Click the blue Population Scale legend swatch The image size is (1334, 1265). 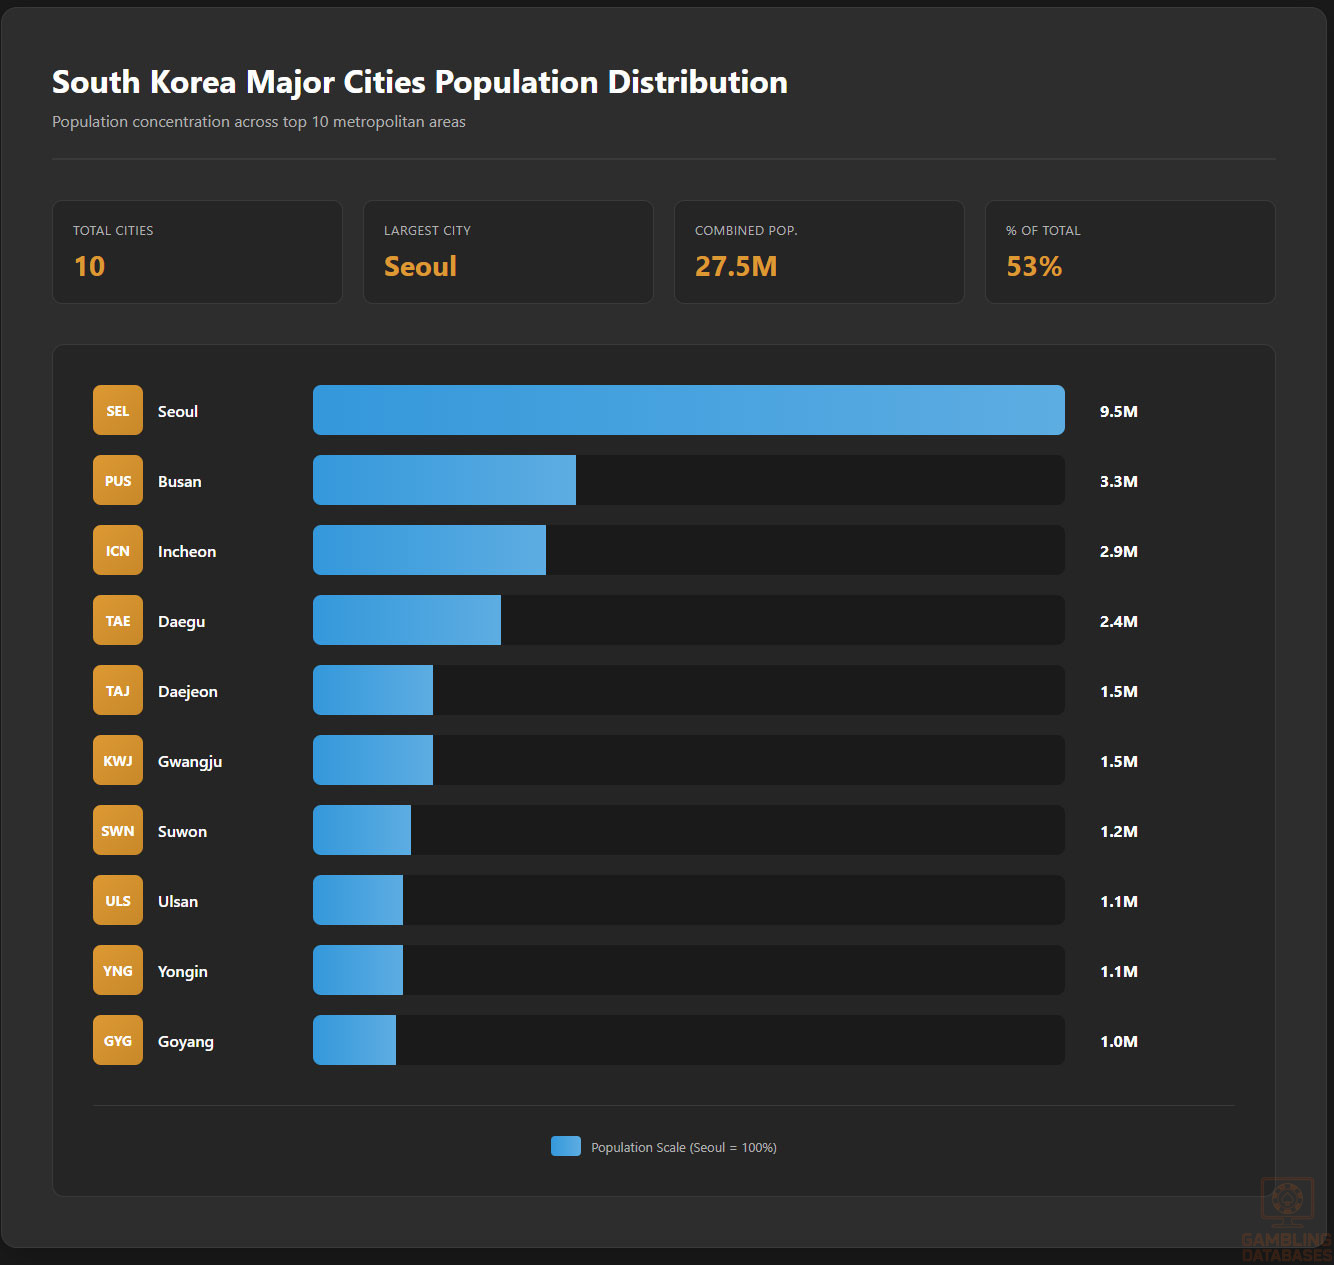pos(566,1146)
